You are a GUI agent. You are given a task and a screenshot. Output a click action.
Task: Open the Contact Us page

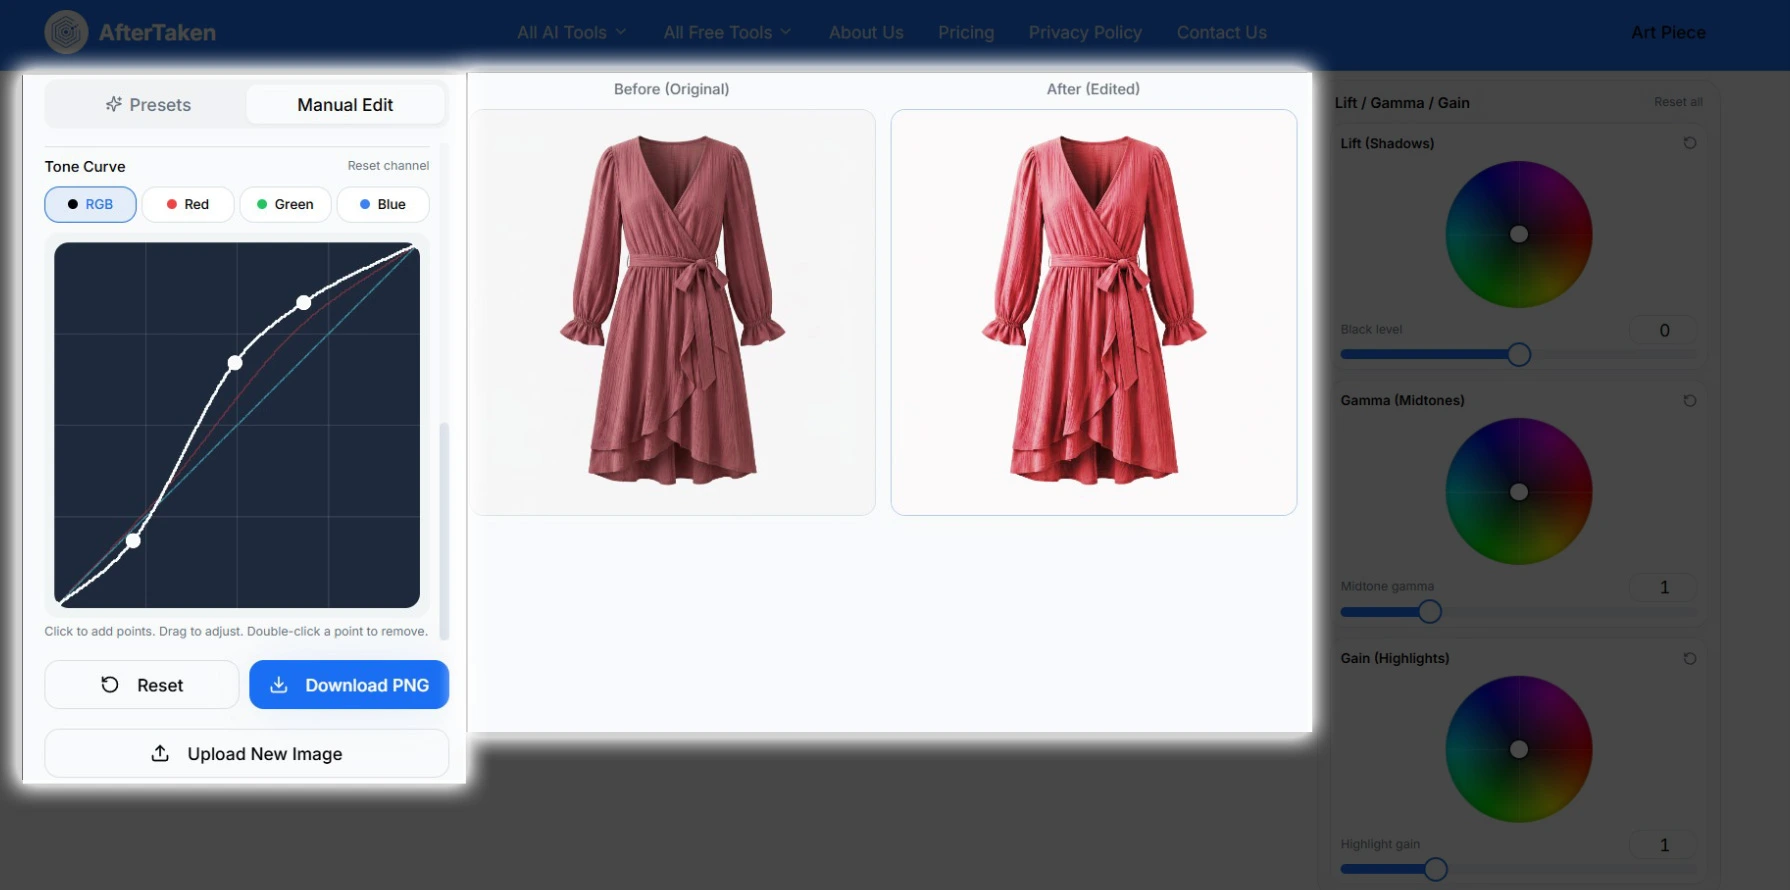coord(1221,32)
